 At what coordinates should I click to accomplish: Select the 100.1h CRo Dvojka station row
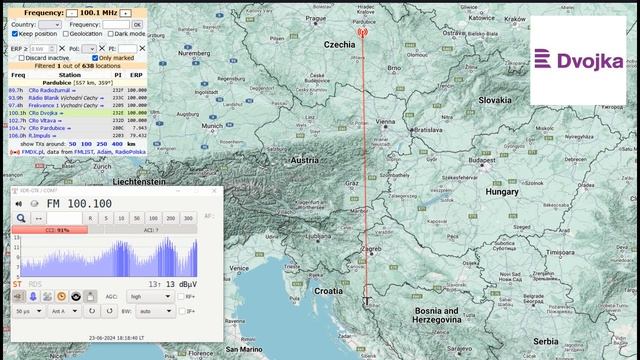[78, 113]
